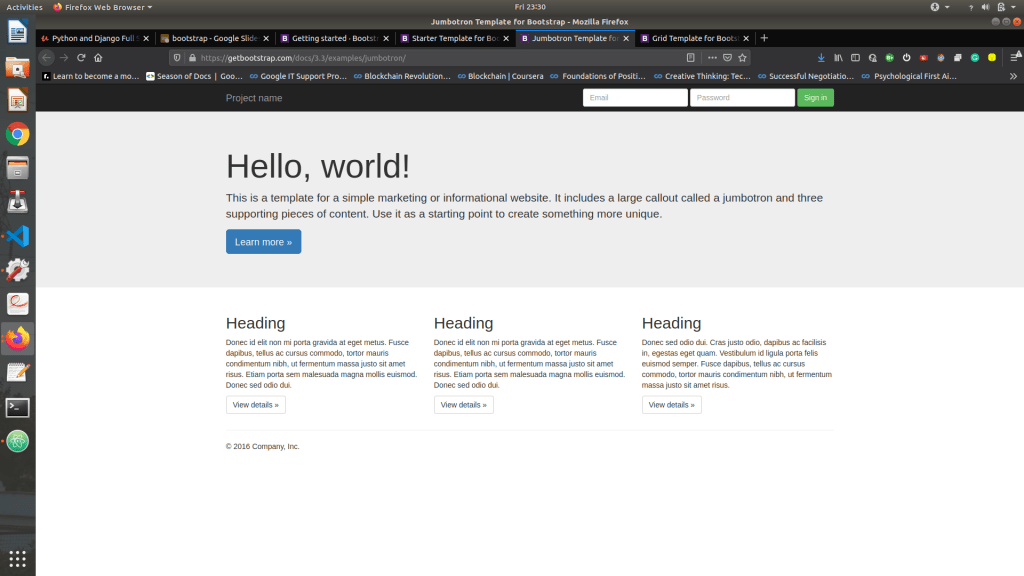Expand the Firefox Web Browser app menu
Image resolution: width=1024 pixels, height=576 pixels.
(102, 7)
